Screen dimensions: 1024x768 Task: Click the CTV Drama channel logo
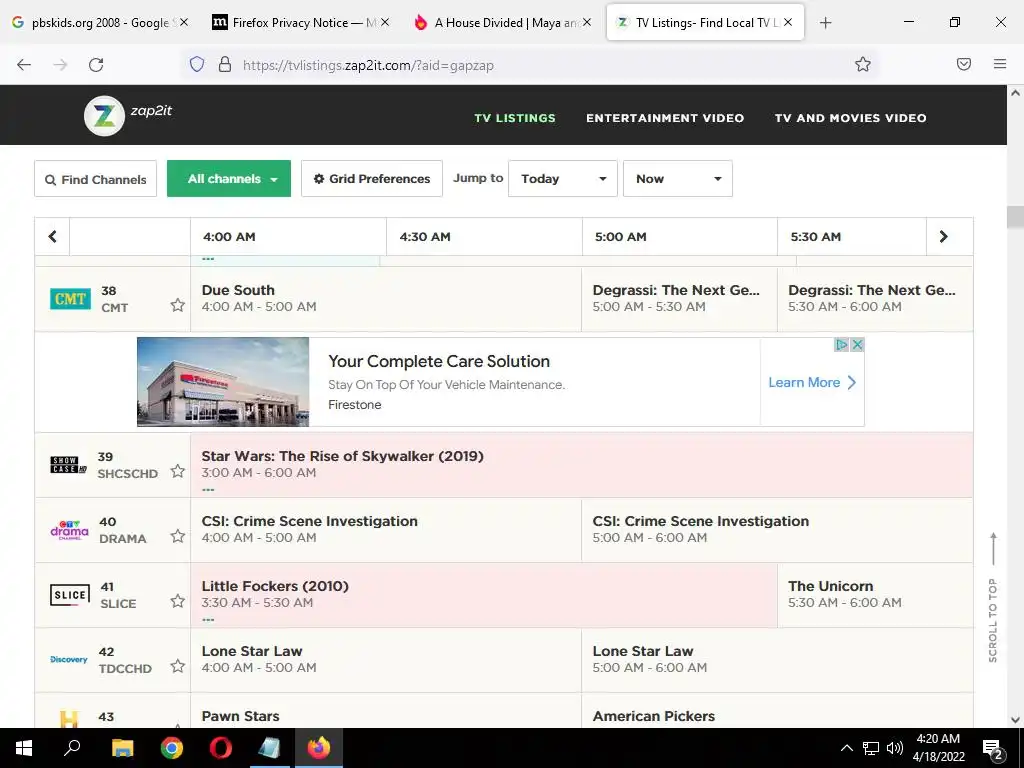tap(69, 530)
